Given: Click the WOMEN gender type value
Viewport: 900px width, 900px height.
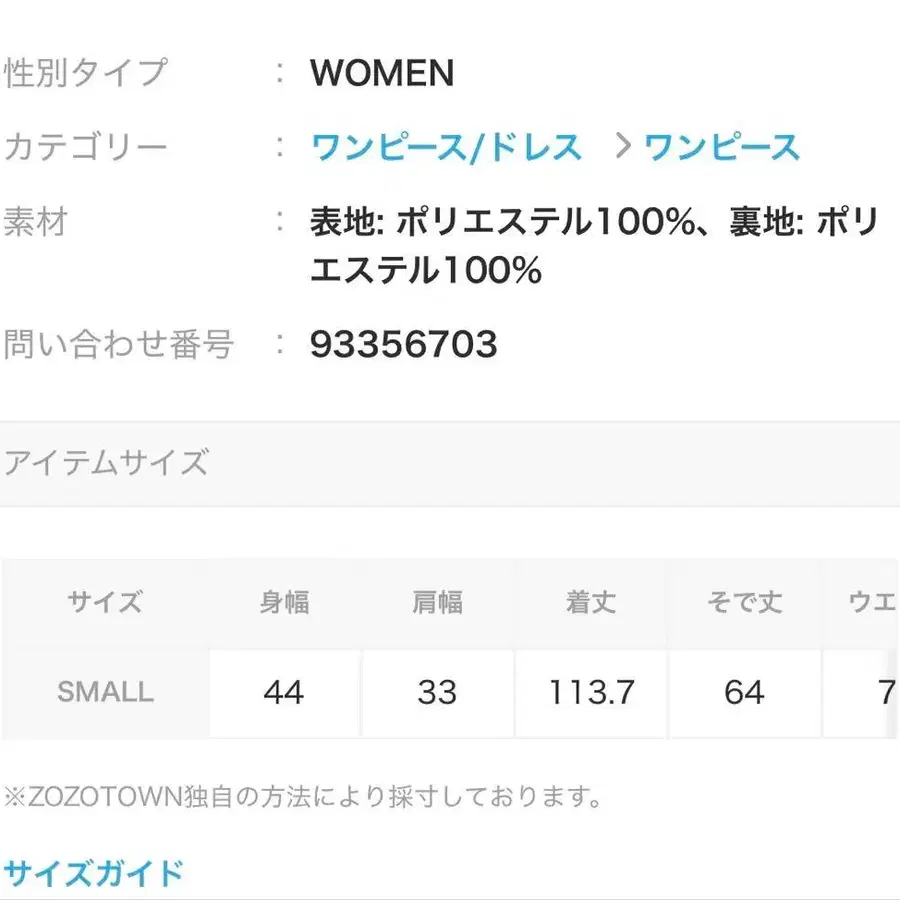Looking at the screenshot, I should tap(383, 73).
